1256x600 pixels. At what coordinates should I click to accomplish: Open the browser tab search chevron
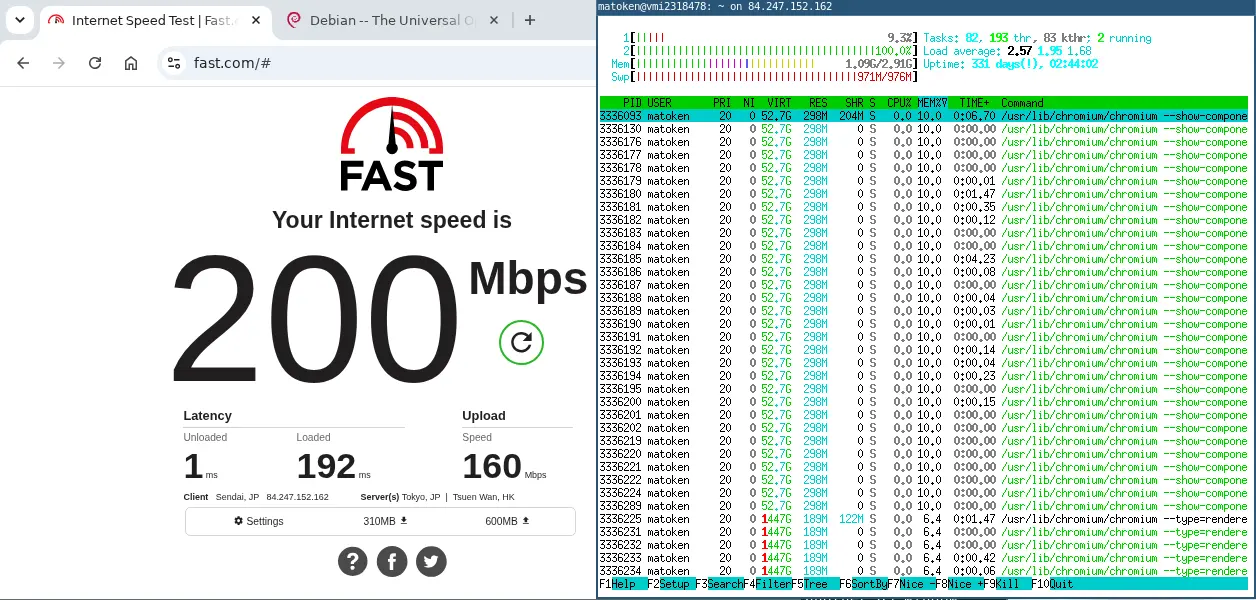point(20,20)
